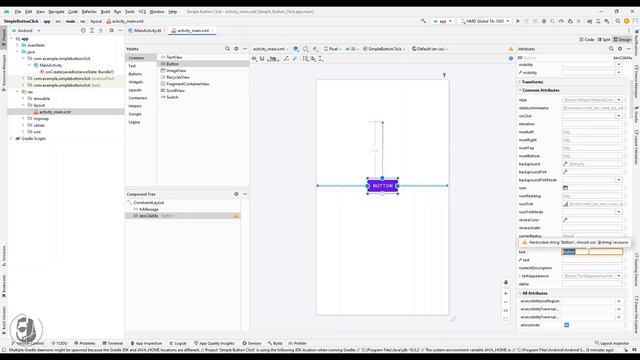
Task: Open the Terminal tool window
Action: click(x=112, y=343)
